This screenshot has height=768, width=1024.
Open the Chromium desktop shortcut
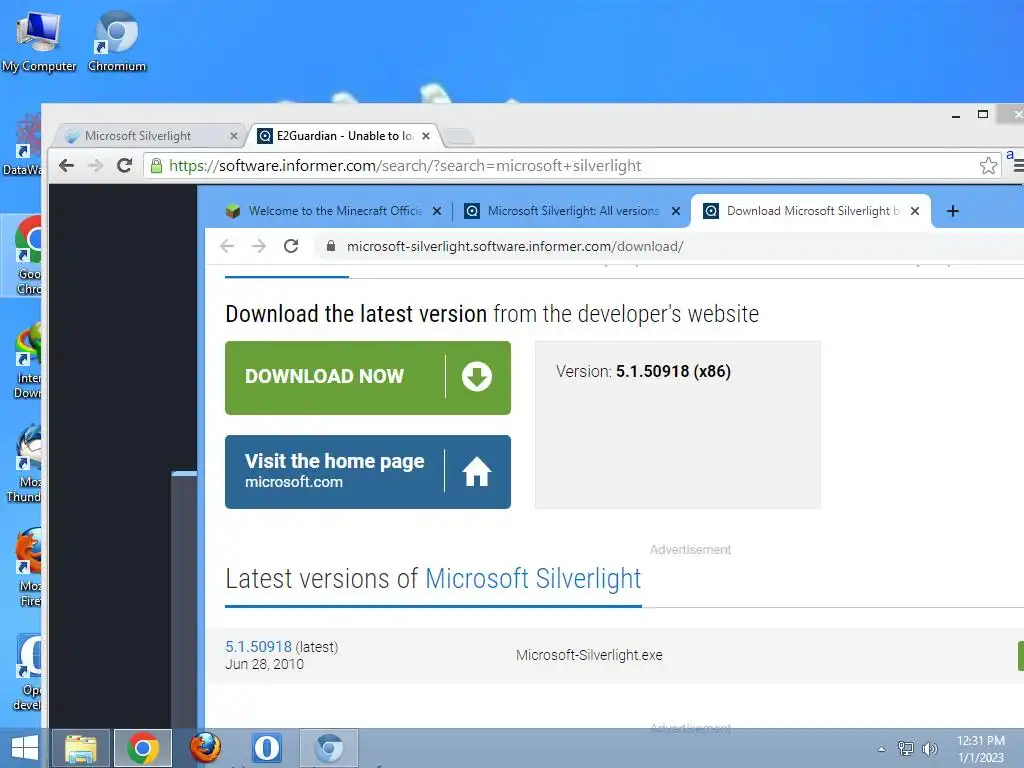point(116,40)
